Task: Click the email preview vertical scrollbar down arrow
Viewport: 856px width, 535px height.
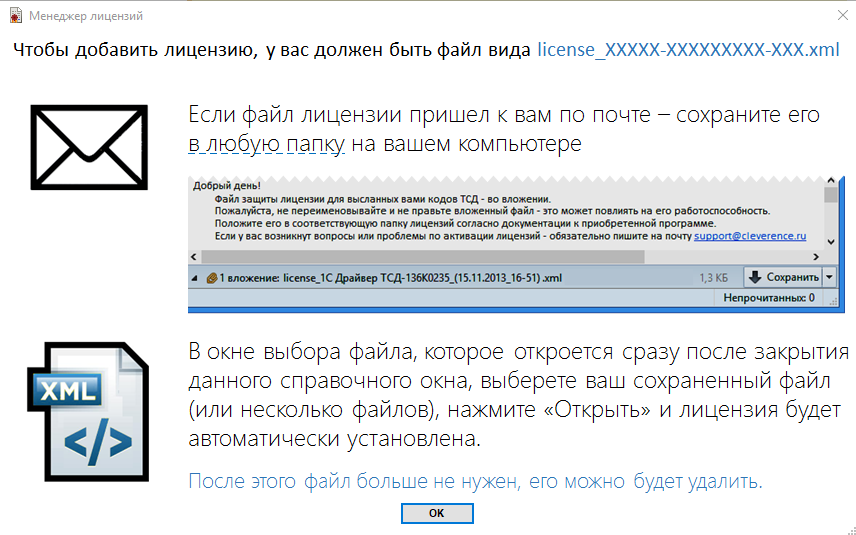Action: pyautogui.click(x=831, y=242)
